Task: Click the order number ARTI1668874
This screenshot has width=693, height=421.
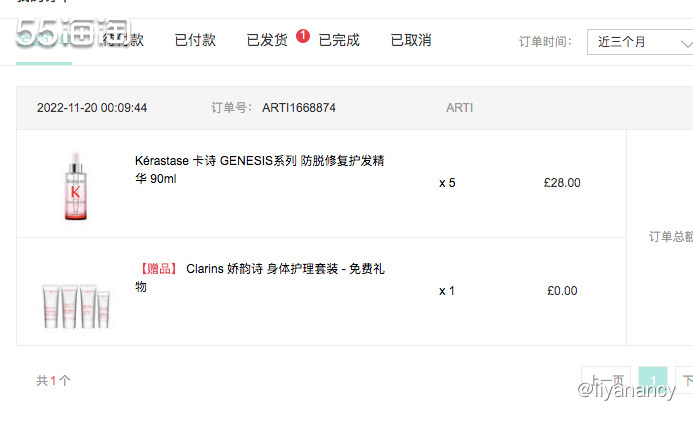Action: 299,108
